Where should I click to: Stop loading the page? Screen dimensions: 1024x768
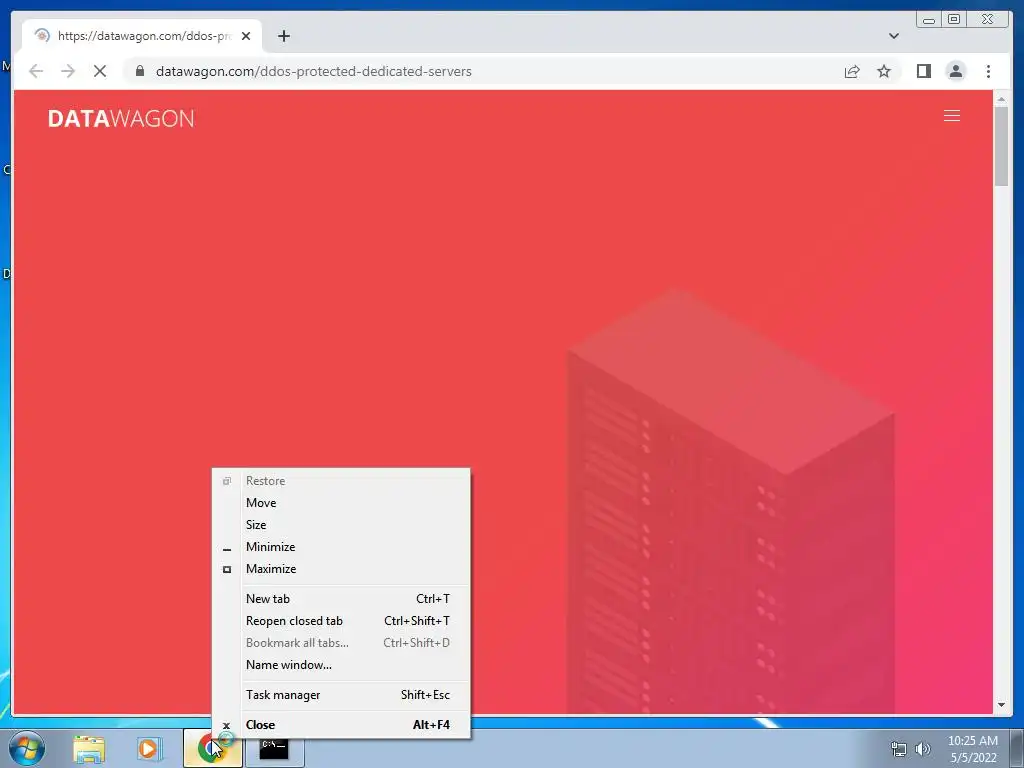(100, 71)
